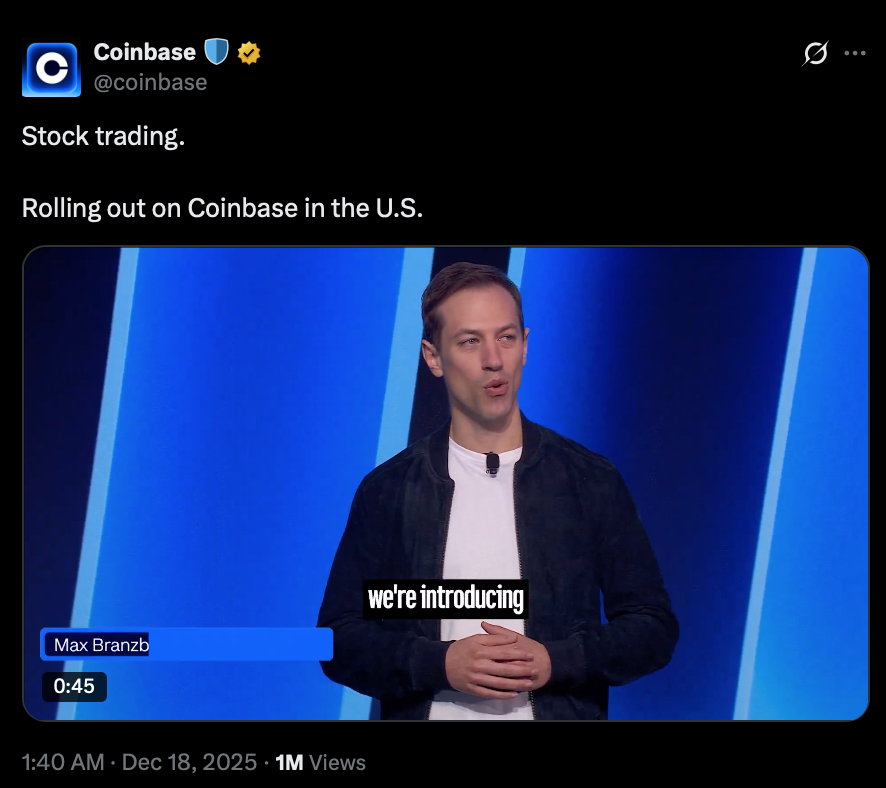The width and height of the screenshot is (886, 788).
Task: Click the "Rolling out on Coinbase" text line
Action: [x=222, y=208]
